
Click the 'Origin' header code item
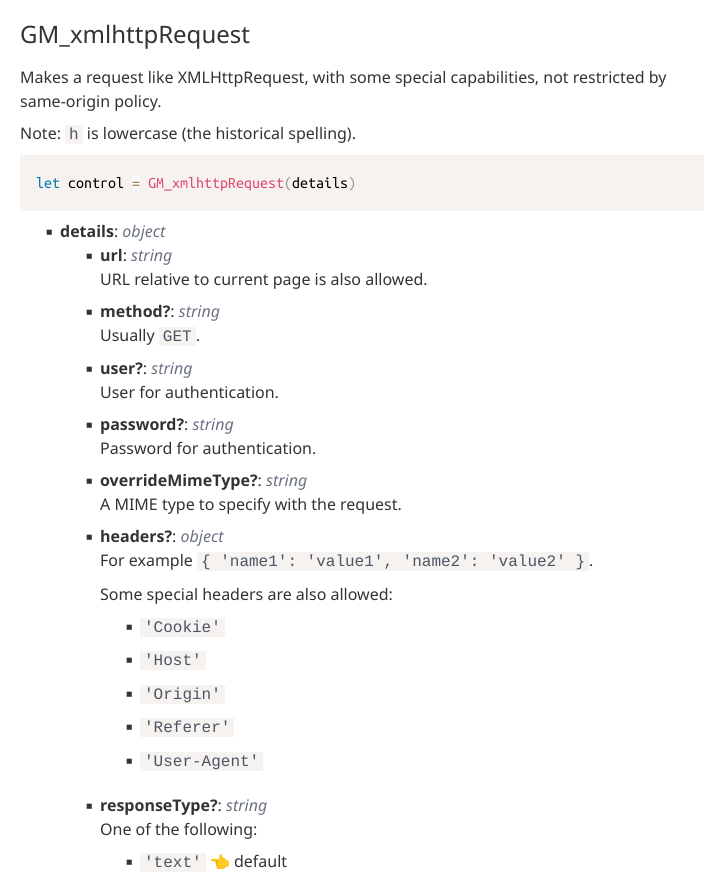(182, 694)
